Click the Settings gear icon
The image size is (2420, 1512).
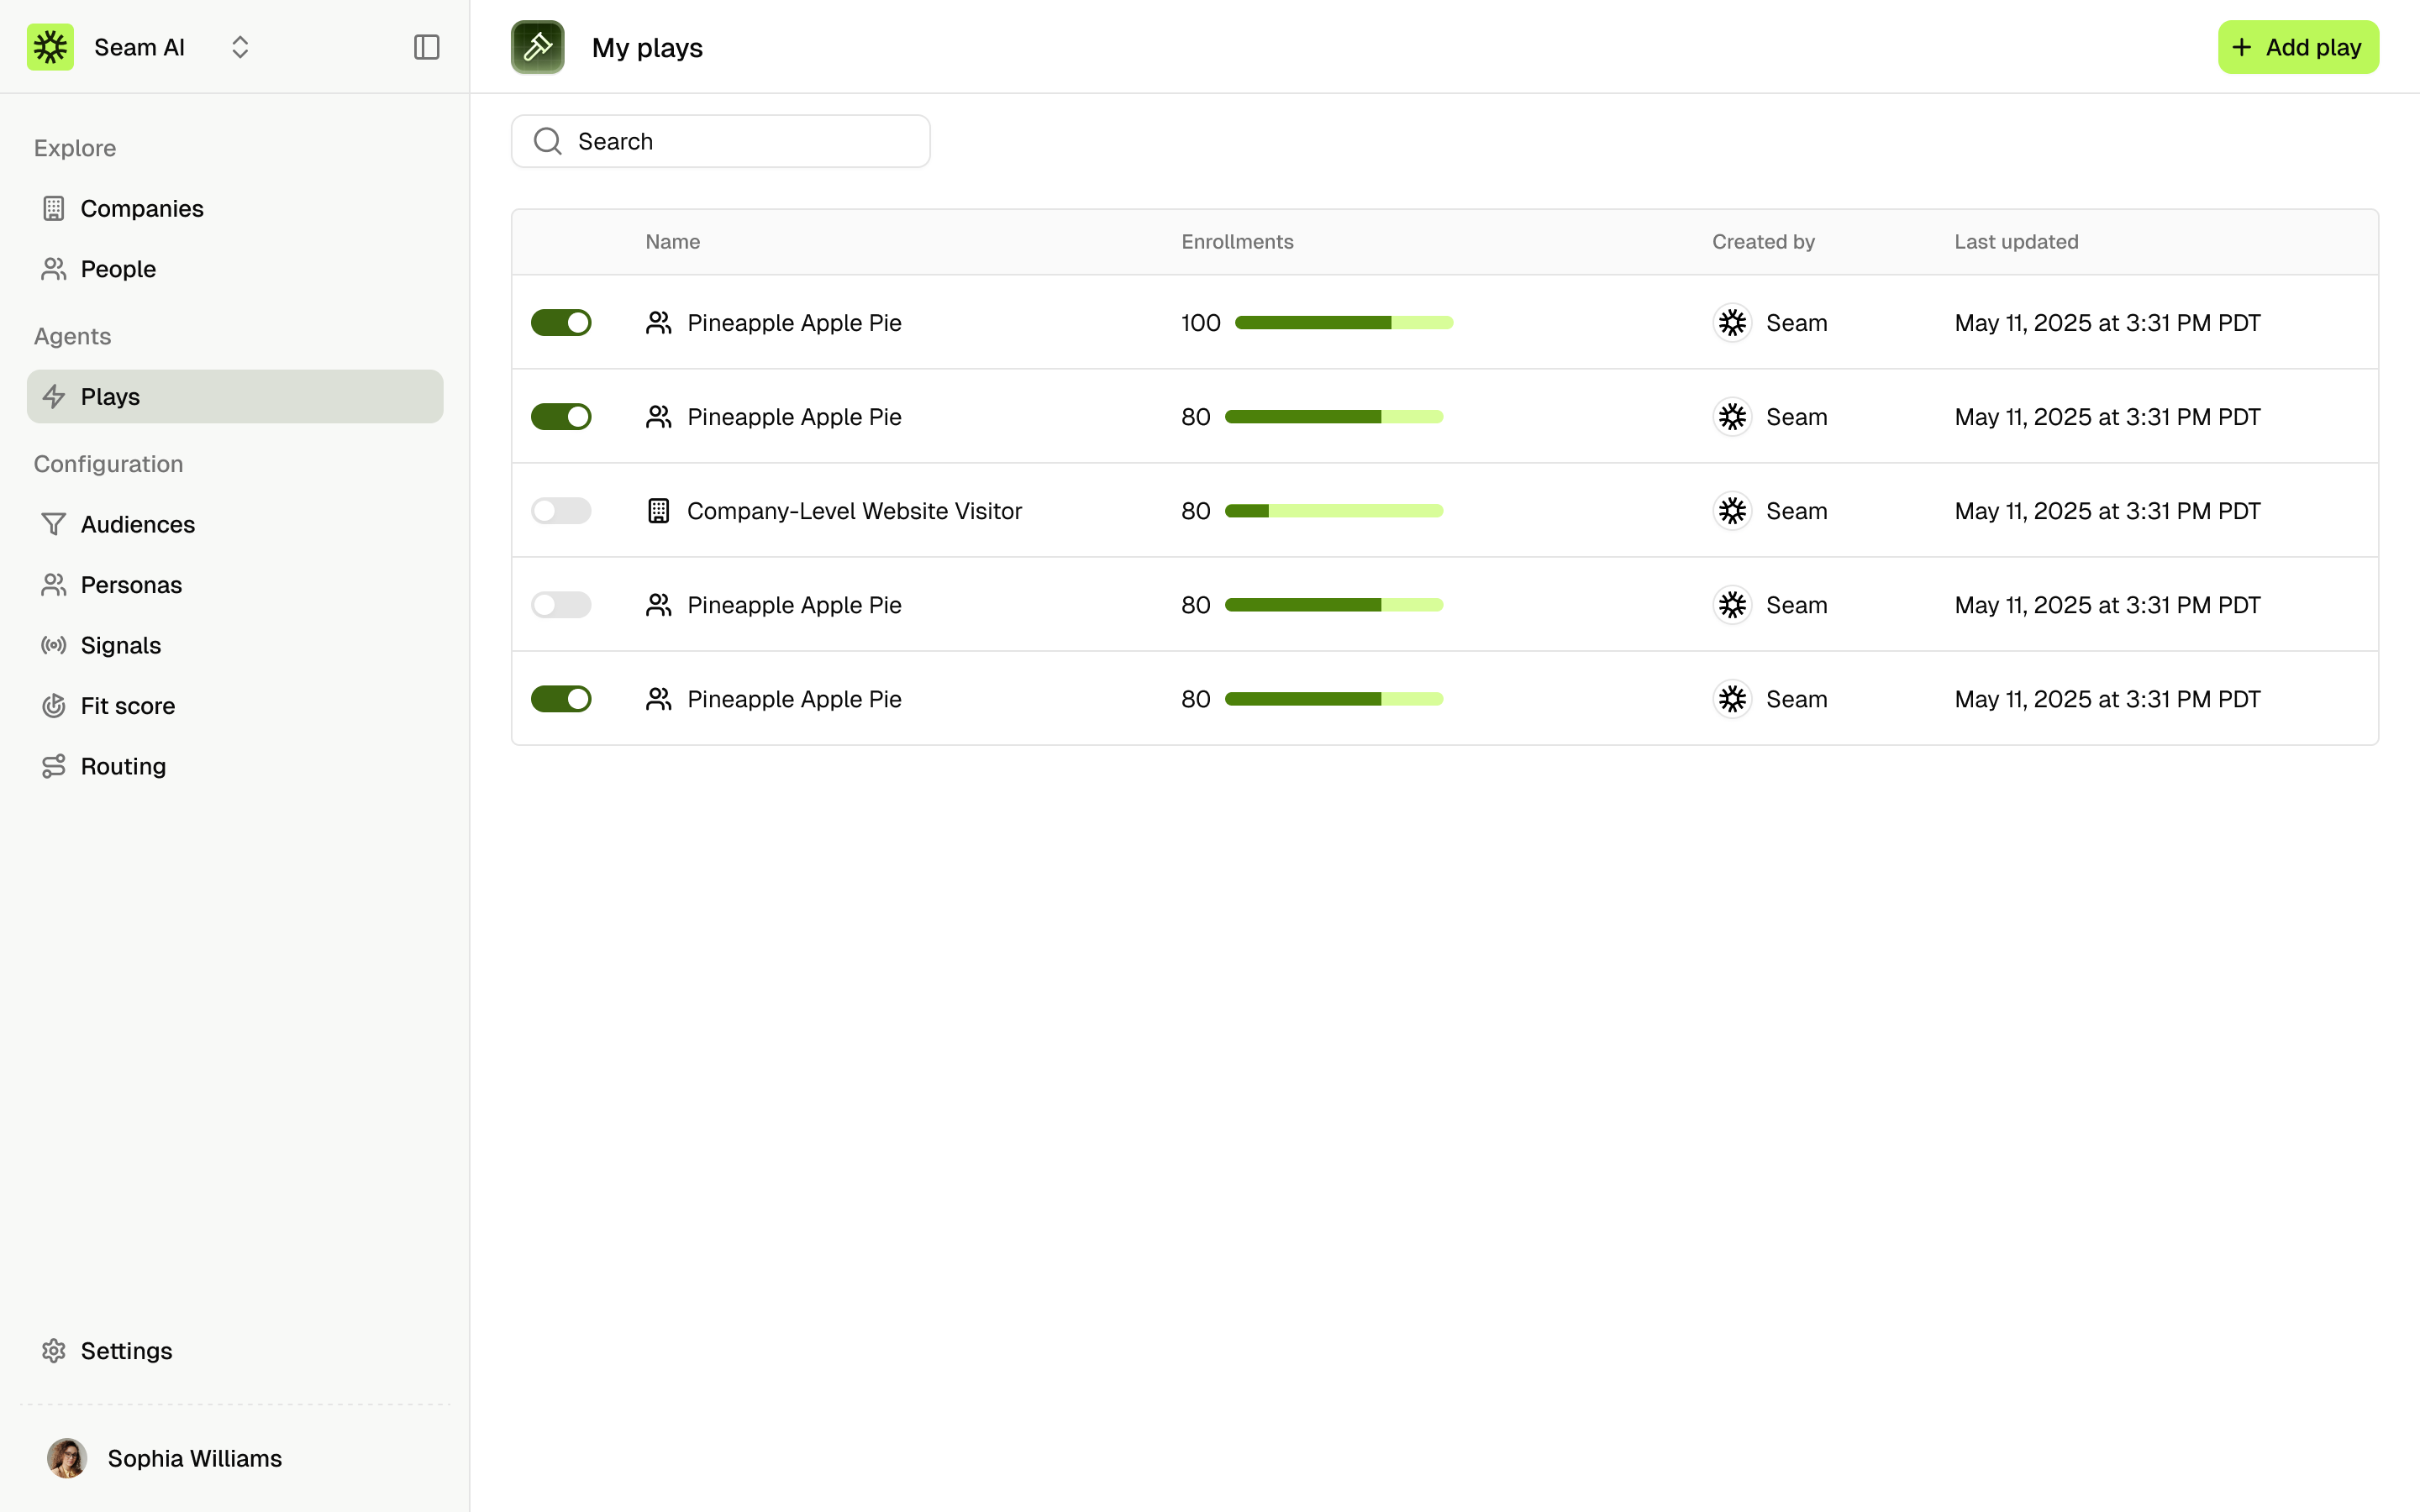point(54,1351)
